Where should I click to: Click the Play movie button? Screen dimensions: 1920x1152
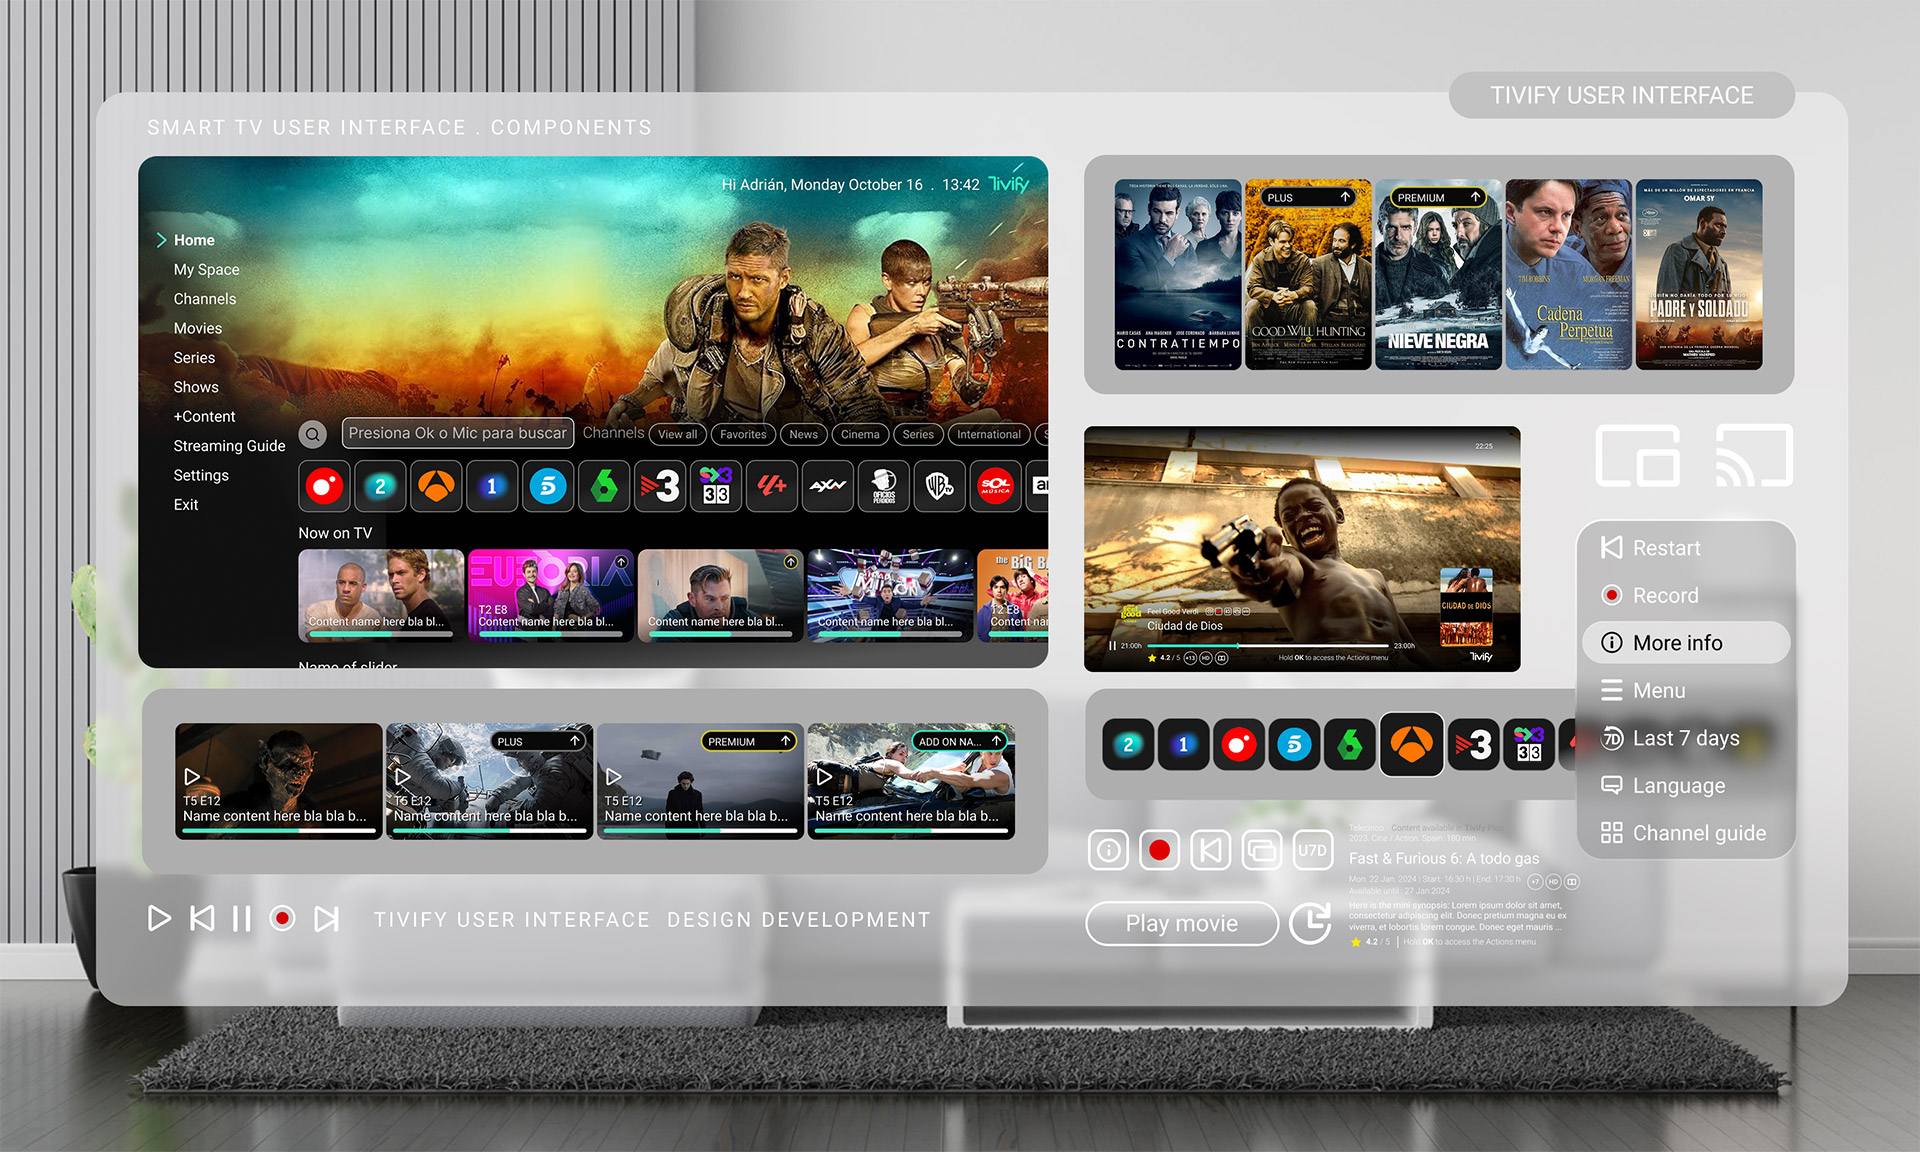(x=1181, y=924)
